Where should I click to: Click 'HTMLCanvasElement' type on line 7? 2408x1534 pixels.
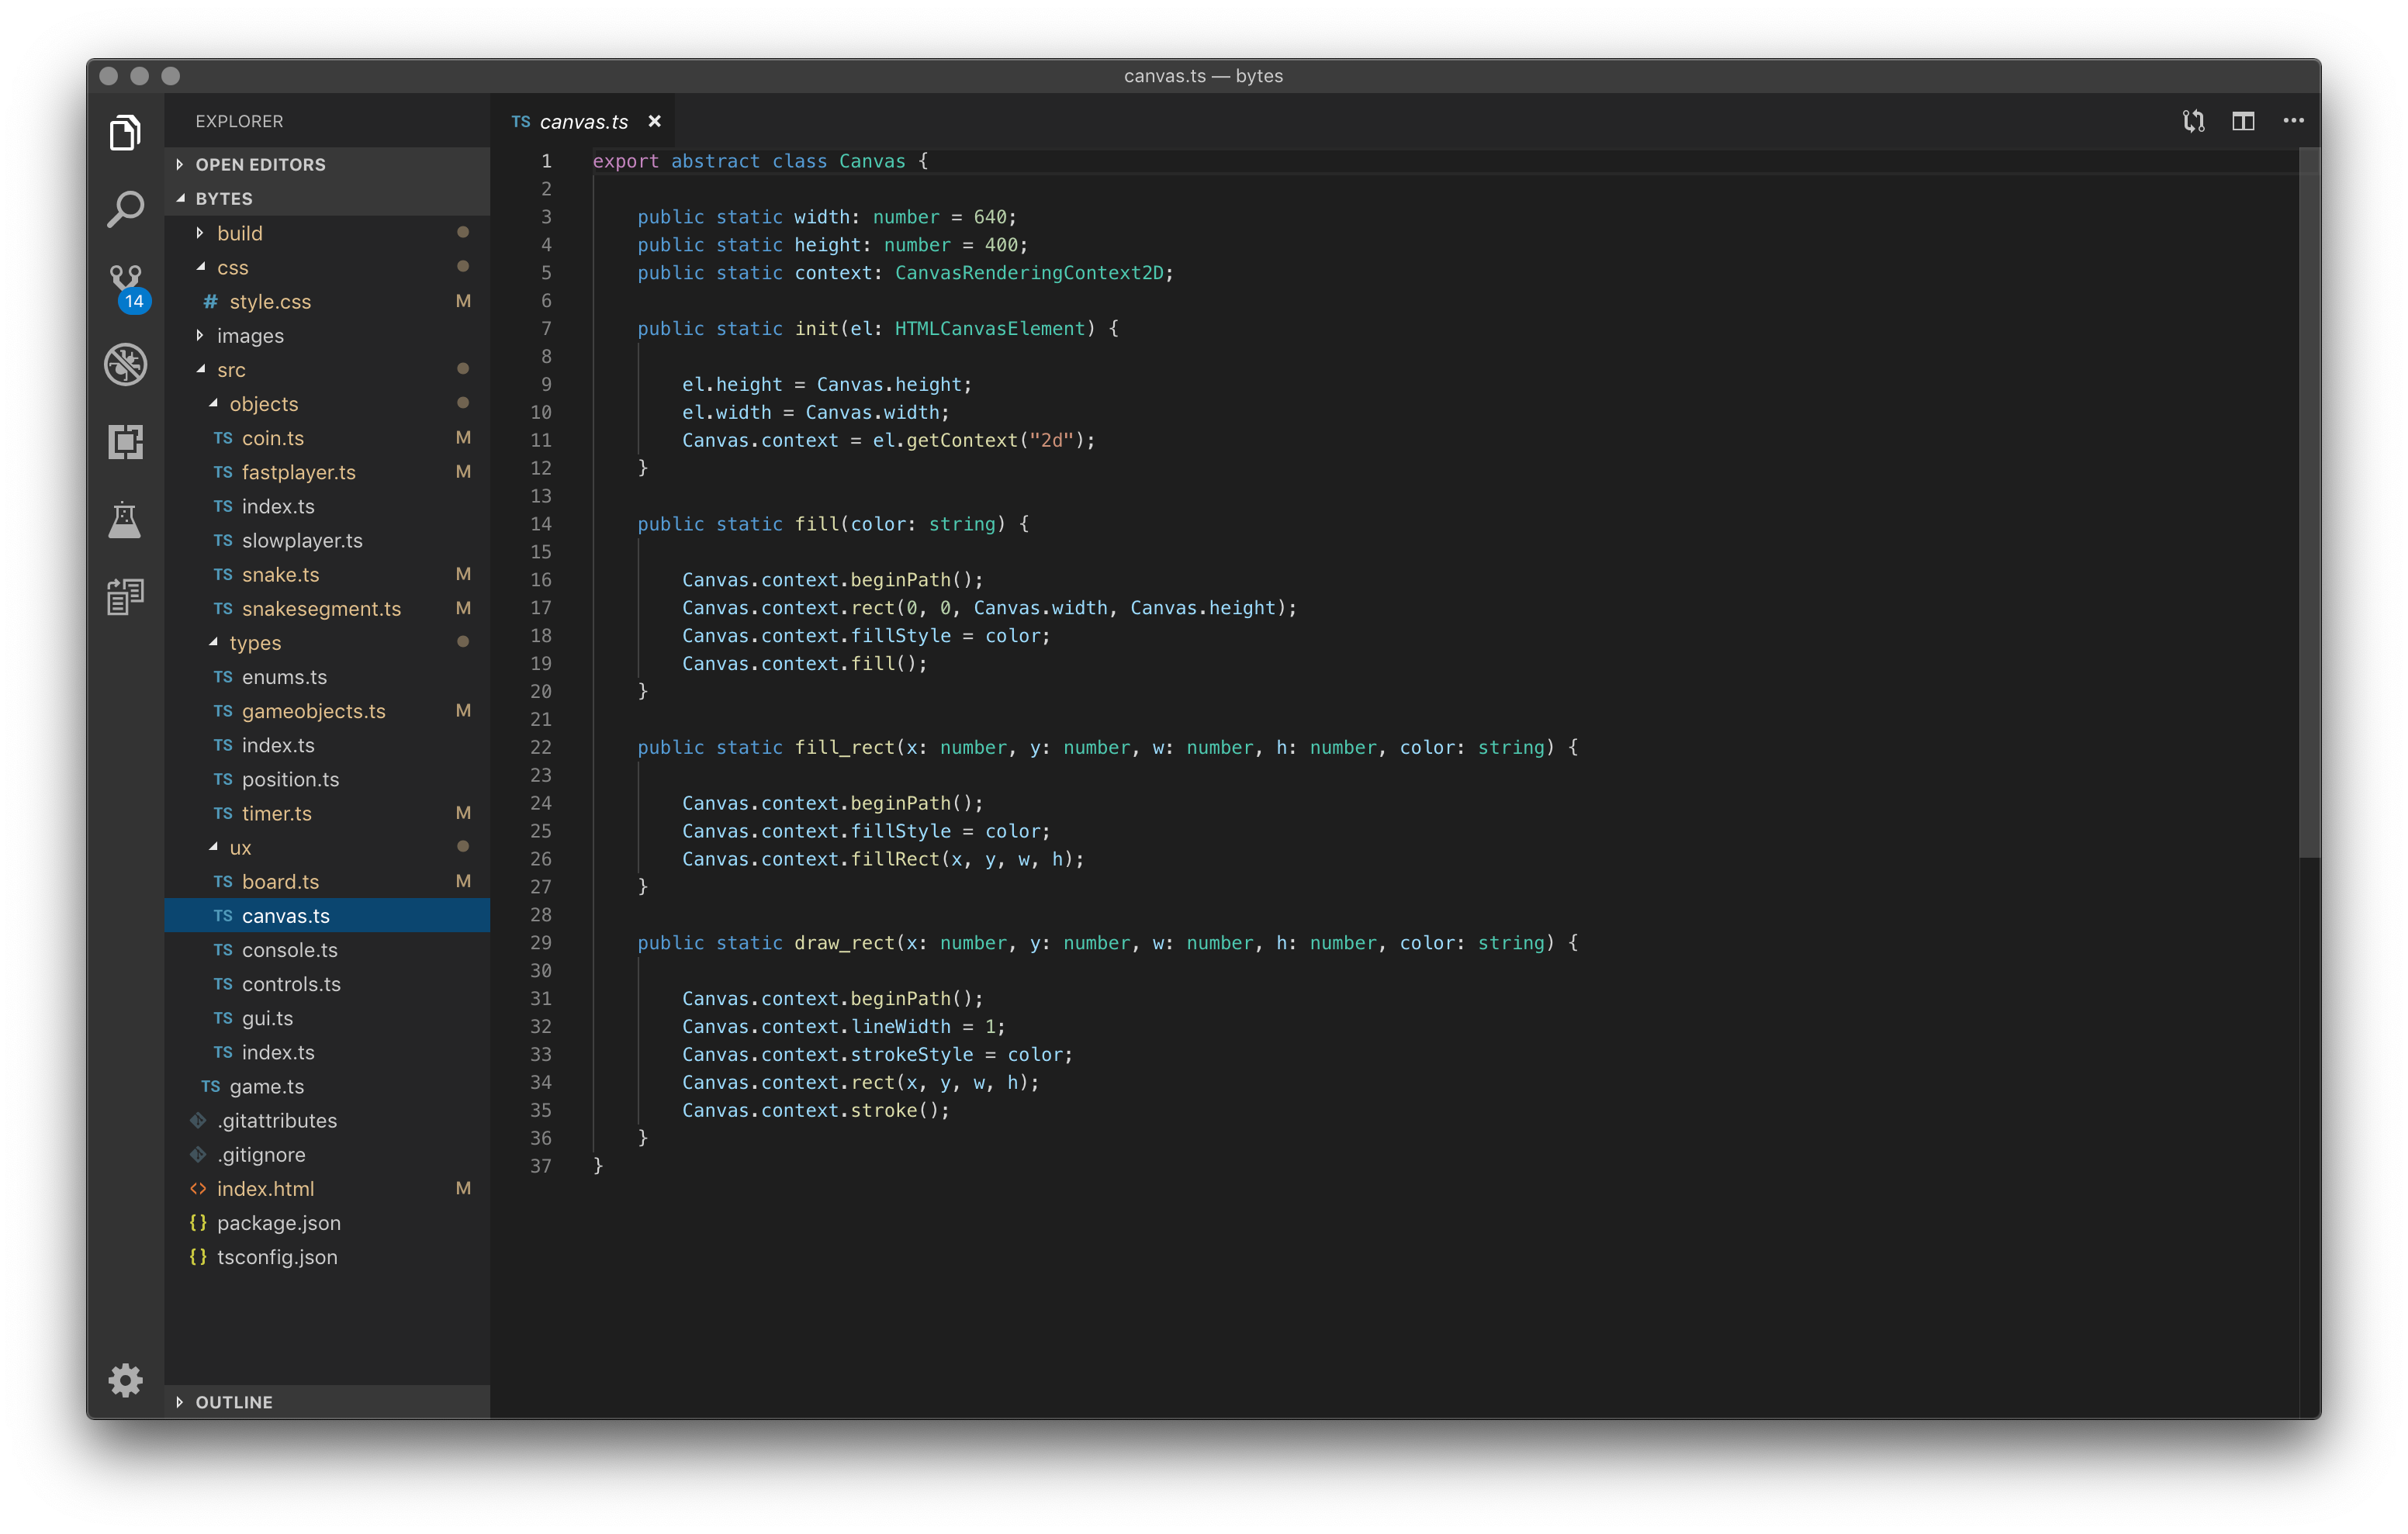(x=990, y=329)
